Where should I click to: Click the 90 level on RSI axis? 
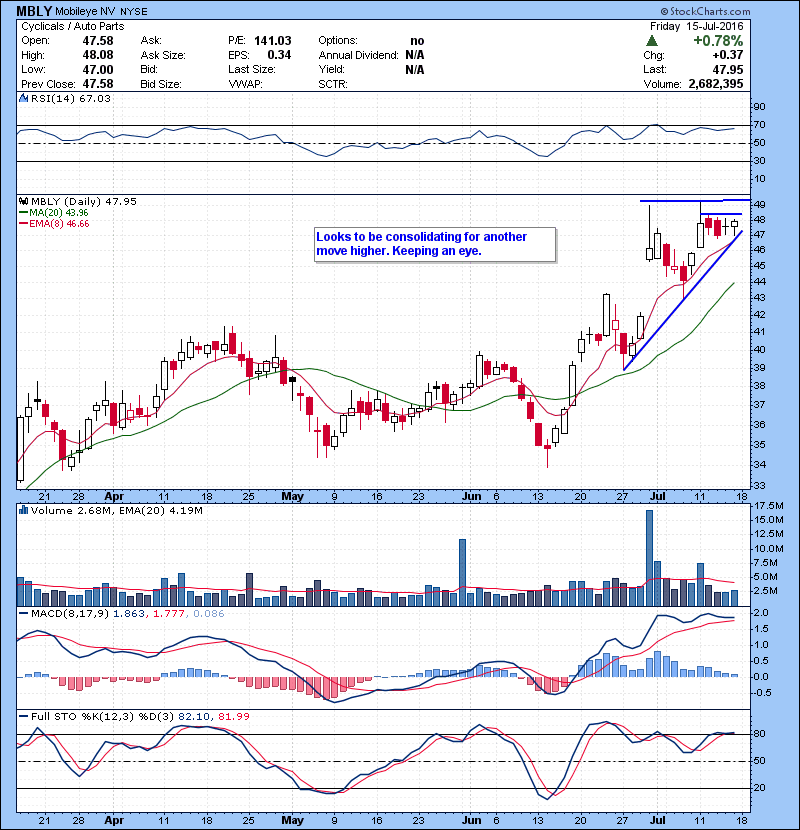759,107
